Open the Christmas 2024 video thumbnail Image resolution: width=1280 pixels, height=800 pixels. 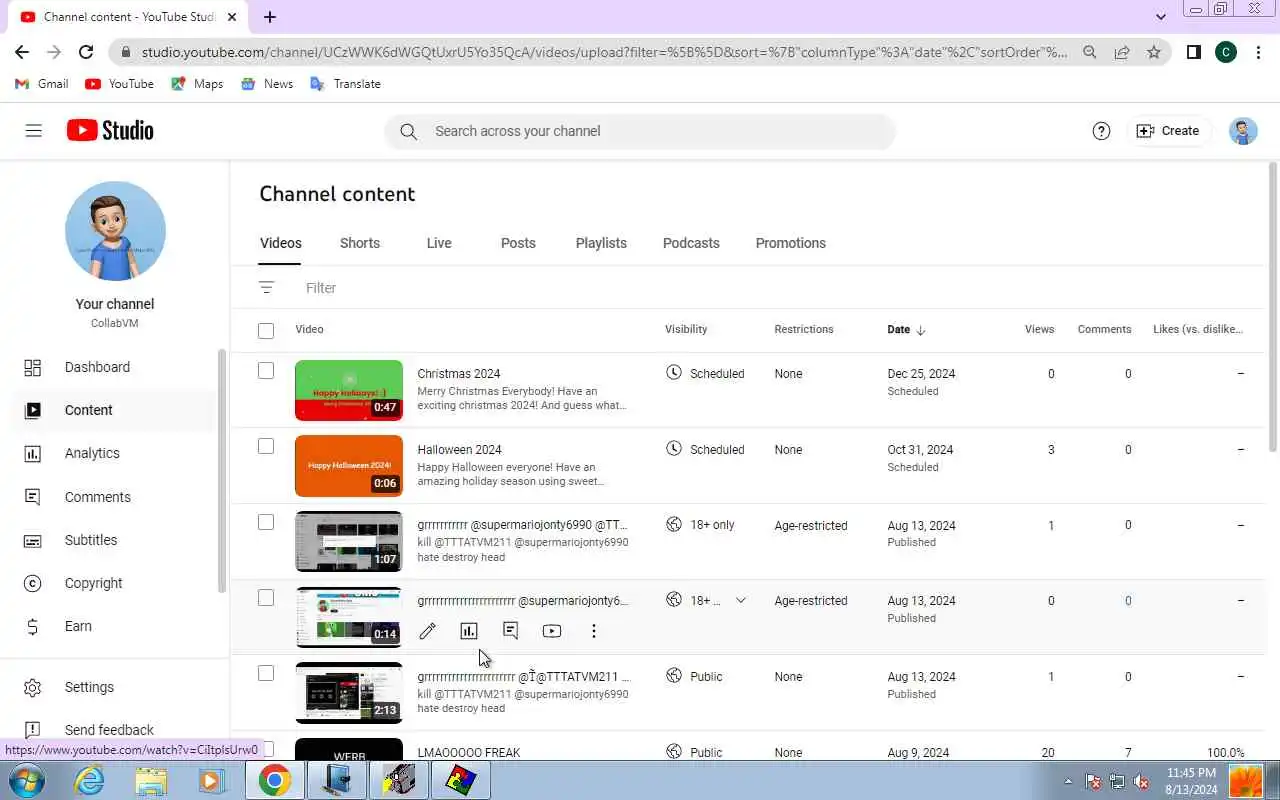pyautogui.click(x=349, y=390)
